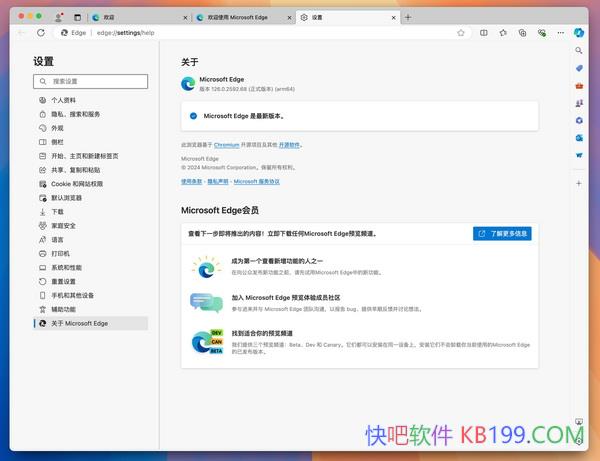The width and height of the screenshot is (600, 461).
Task: Open the Microsoft 服务协议 link
Action: (257, 182)
